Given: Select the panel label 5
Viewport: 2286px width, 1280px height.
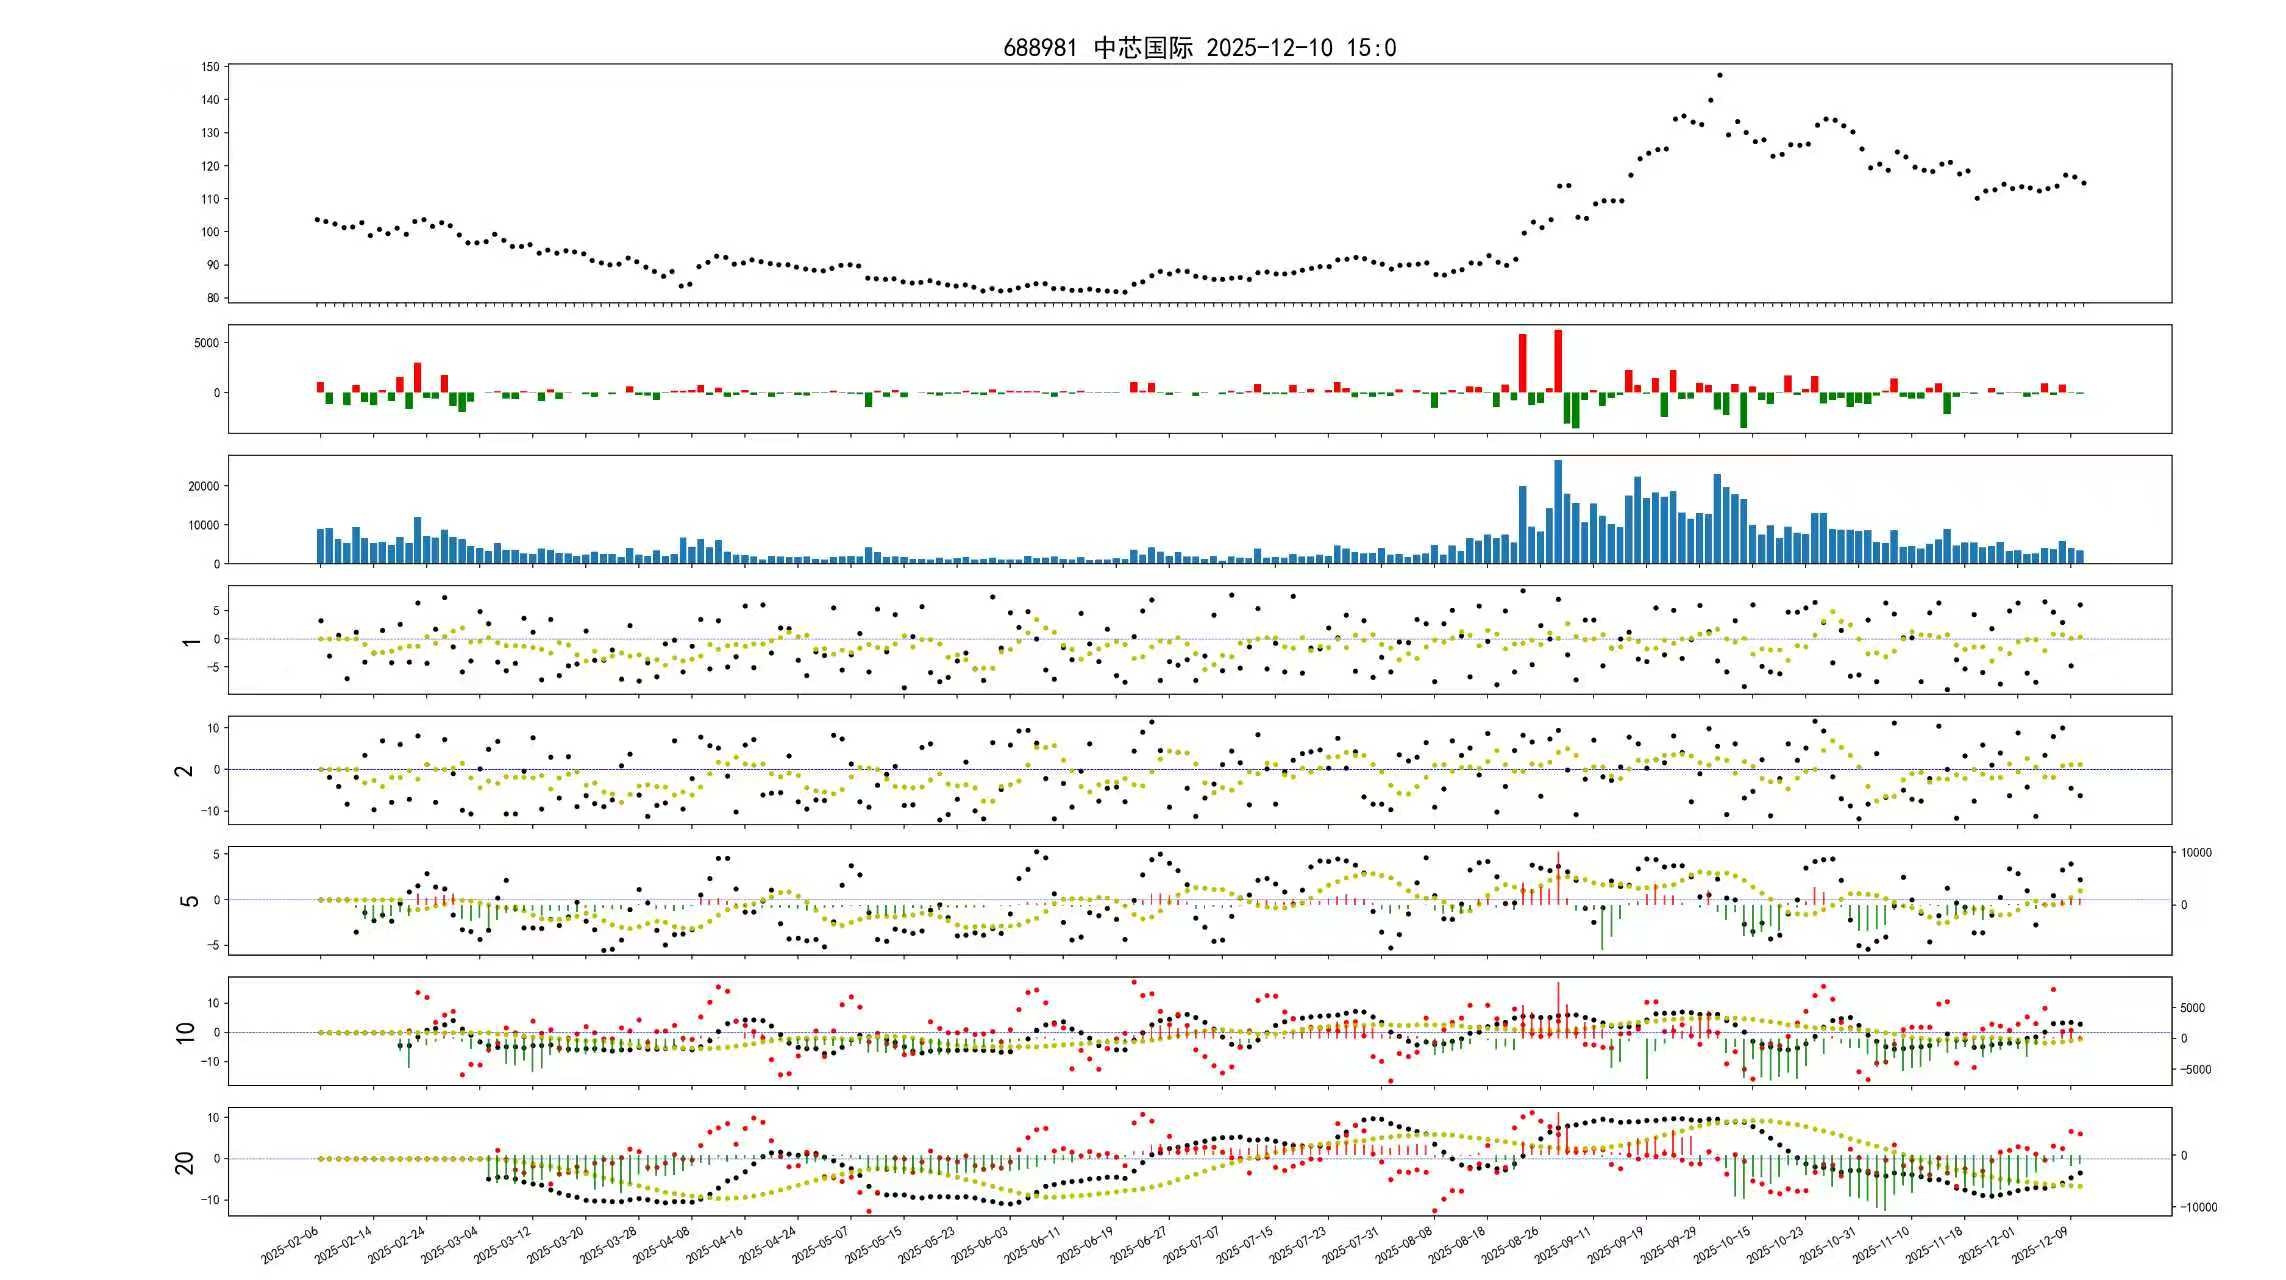Looking at the screenshot, I should tap(187, 900).
